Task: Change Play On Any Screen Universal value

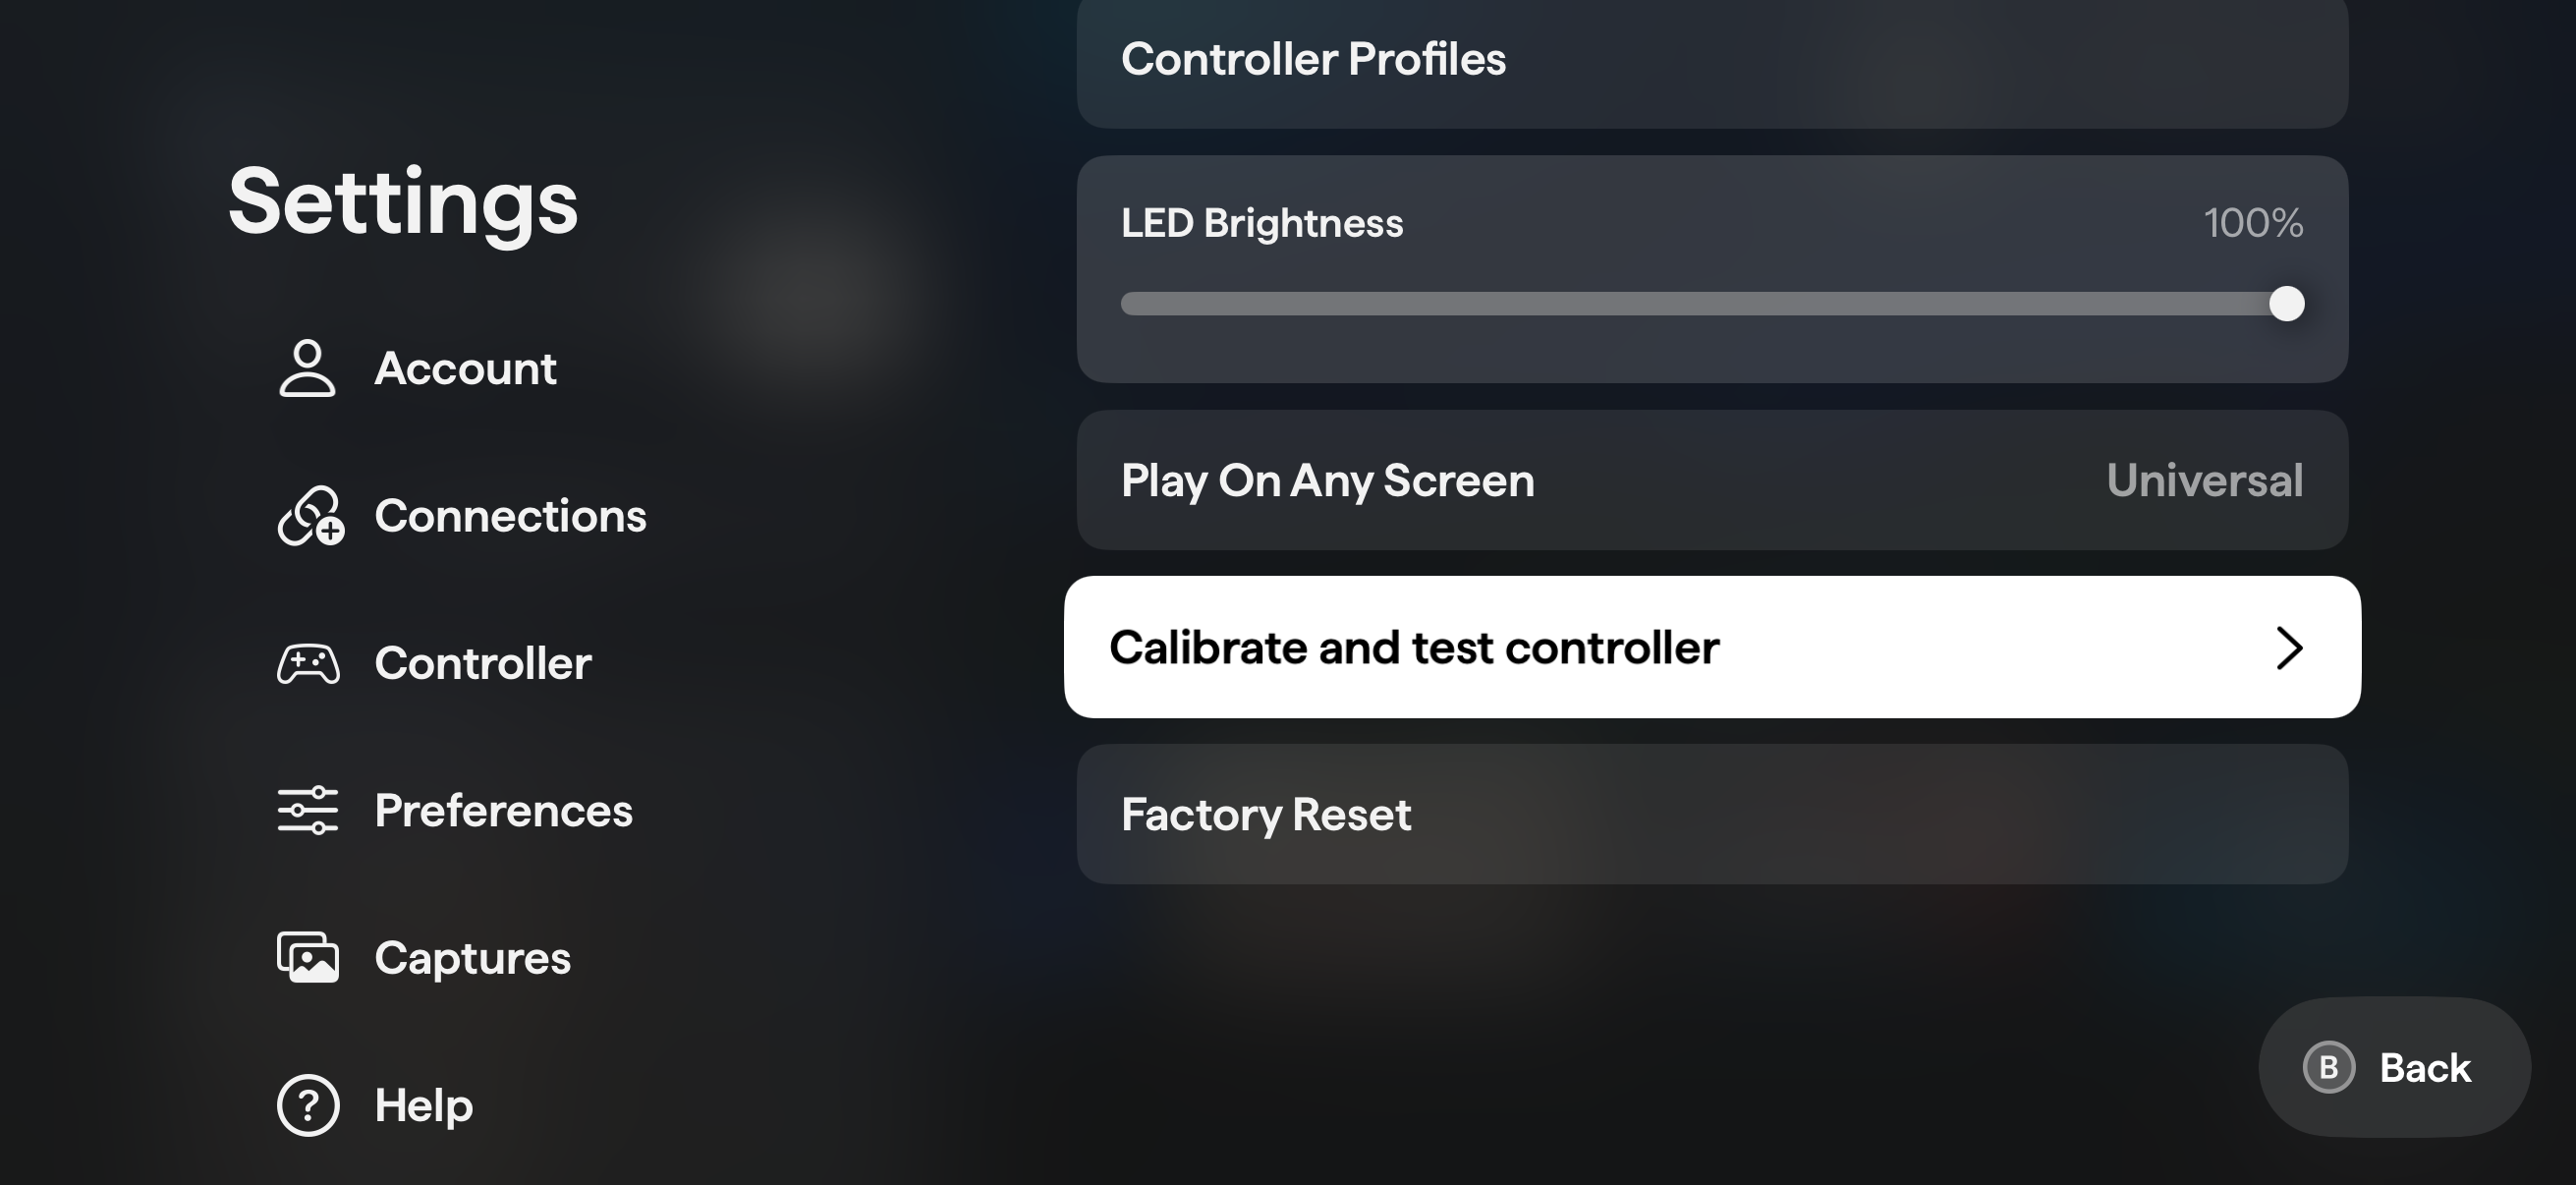Action: (2204, 480)
